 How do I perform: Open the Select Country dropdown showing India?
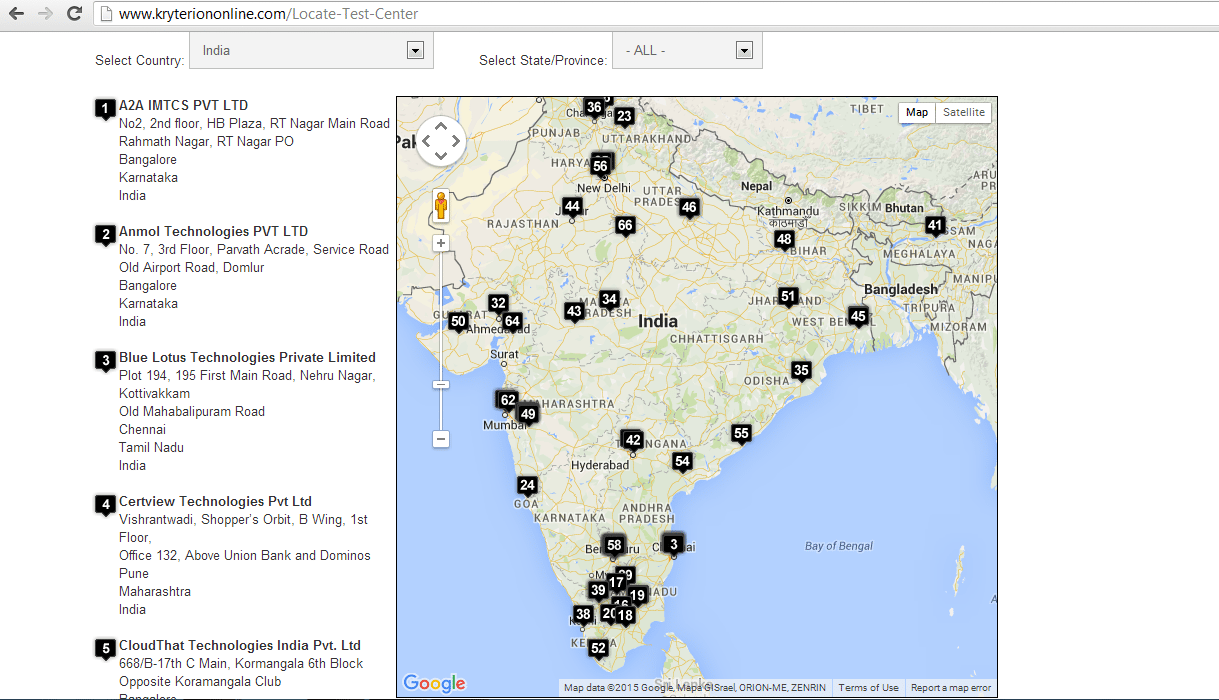click(x=311, y=50)
